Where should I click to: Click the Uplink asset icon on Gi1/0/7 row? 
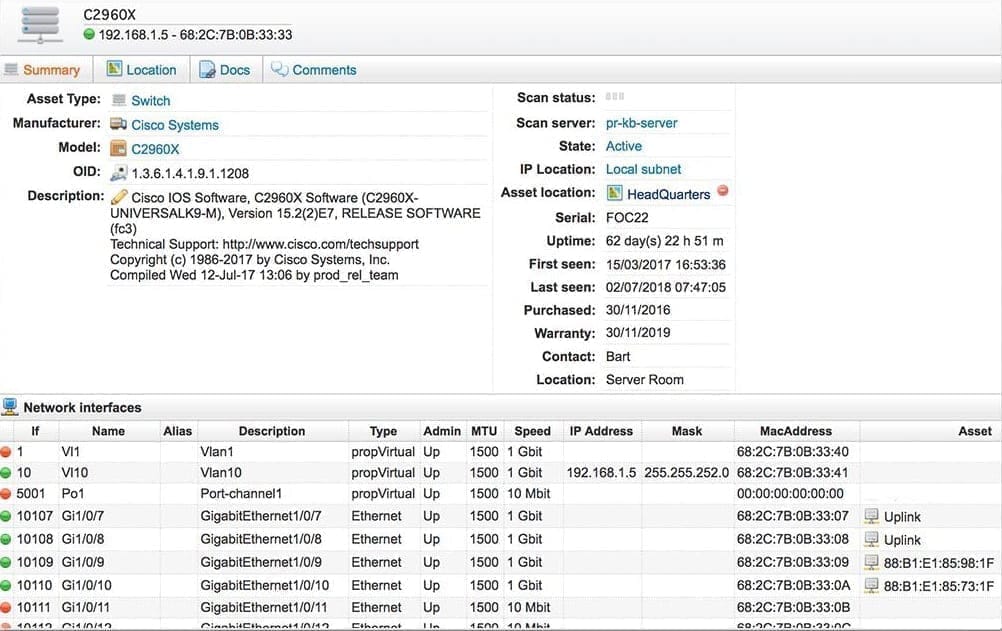[871, 516]
